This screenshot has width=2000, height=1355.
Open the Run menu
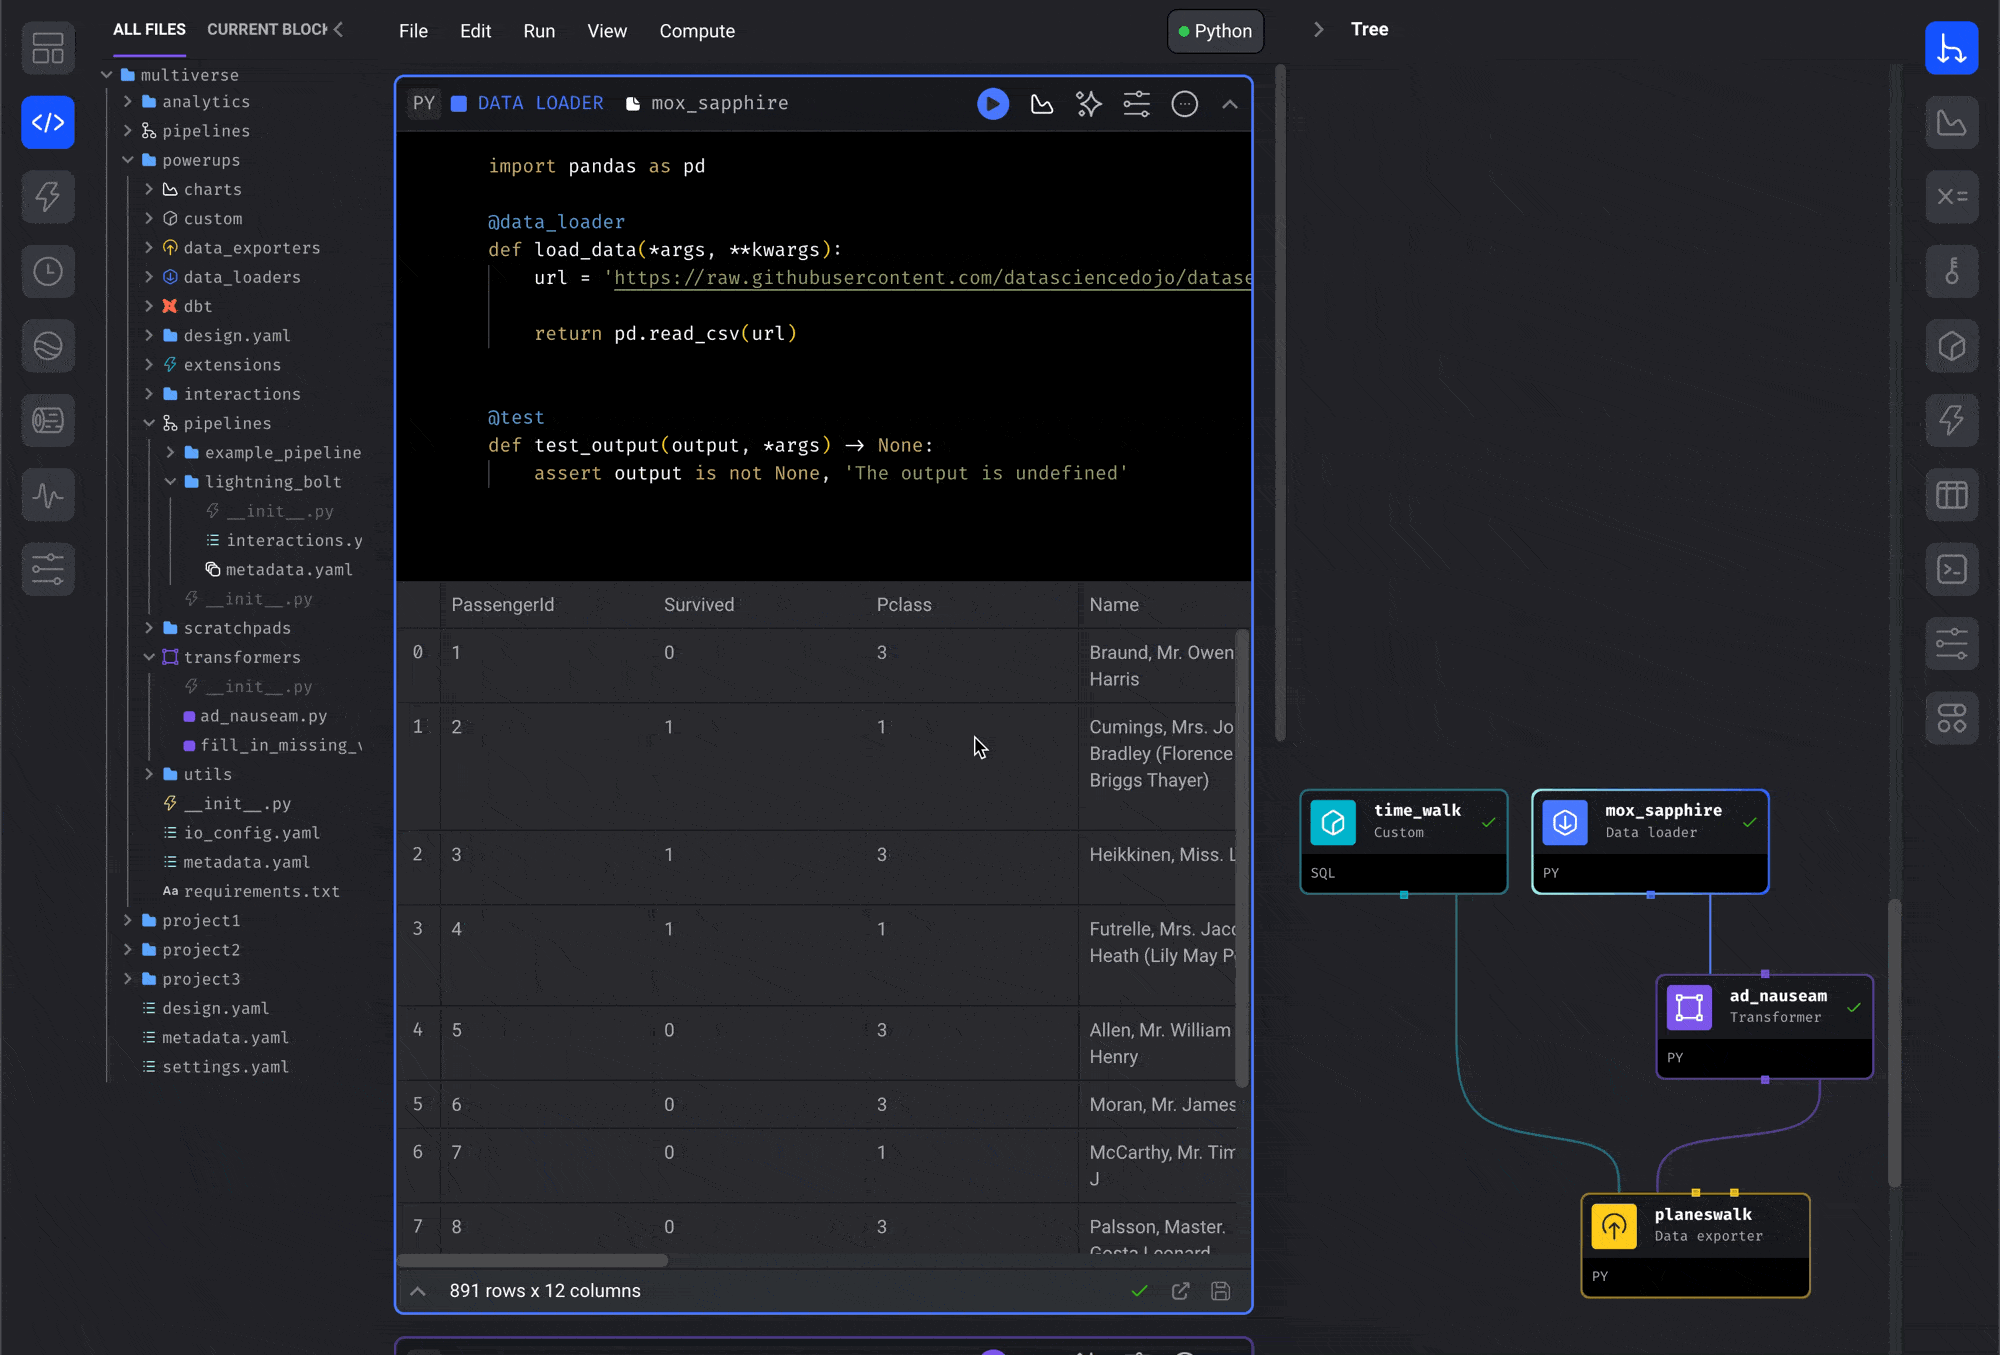[x=539, y=31]
